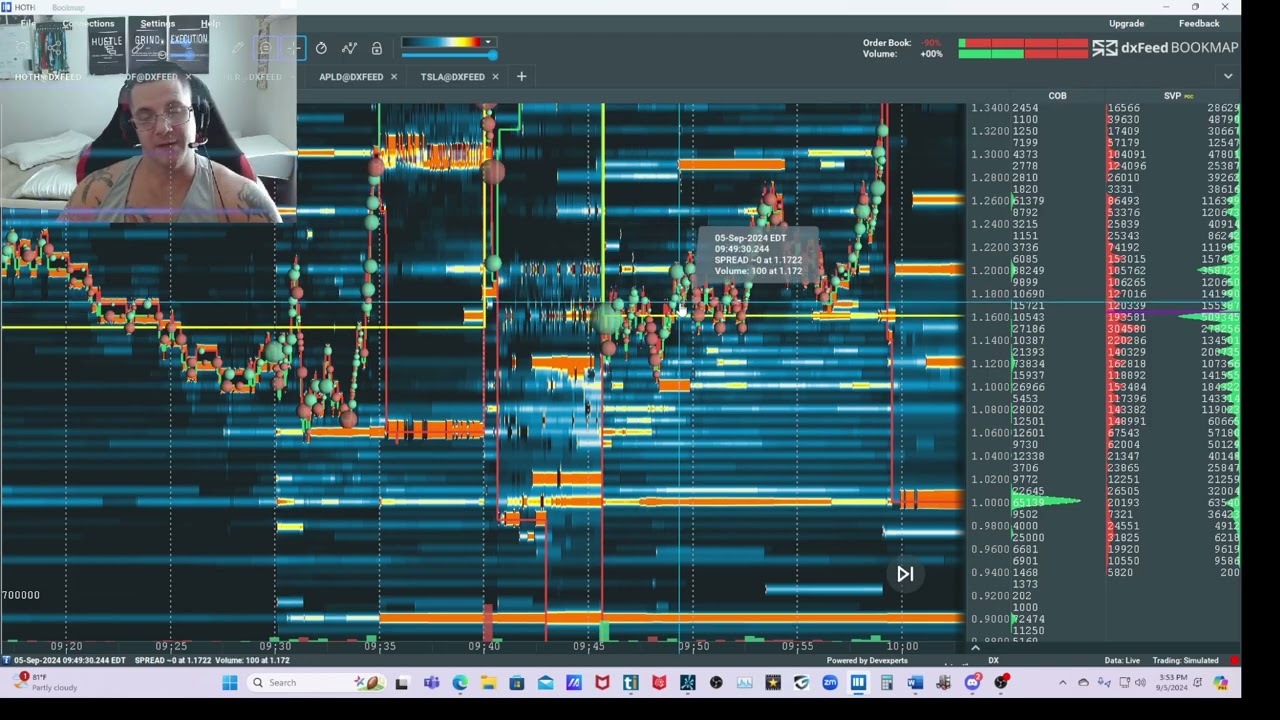Select the crosshair tool in the toolbar
This screenshot has width=1280, height=720.
tap(293, 48)
